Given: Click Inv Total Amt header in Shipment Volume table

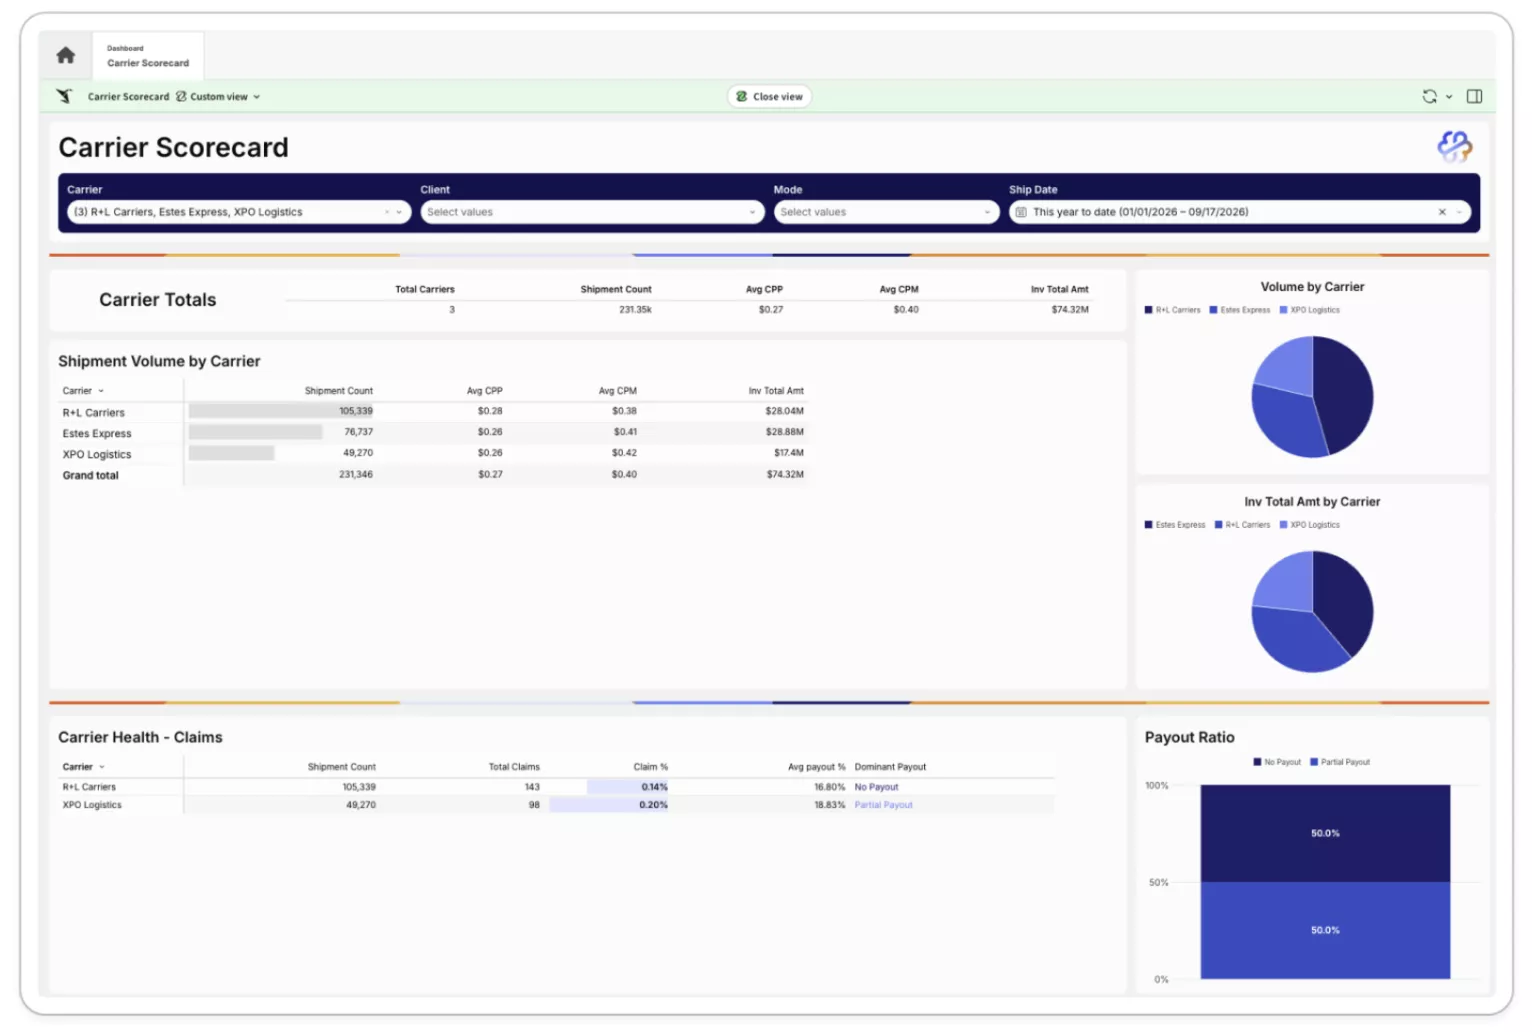Looking at the screenshot, I should pyautogui.click(x=776, y=391).
